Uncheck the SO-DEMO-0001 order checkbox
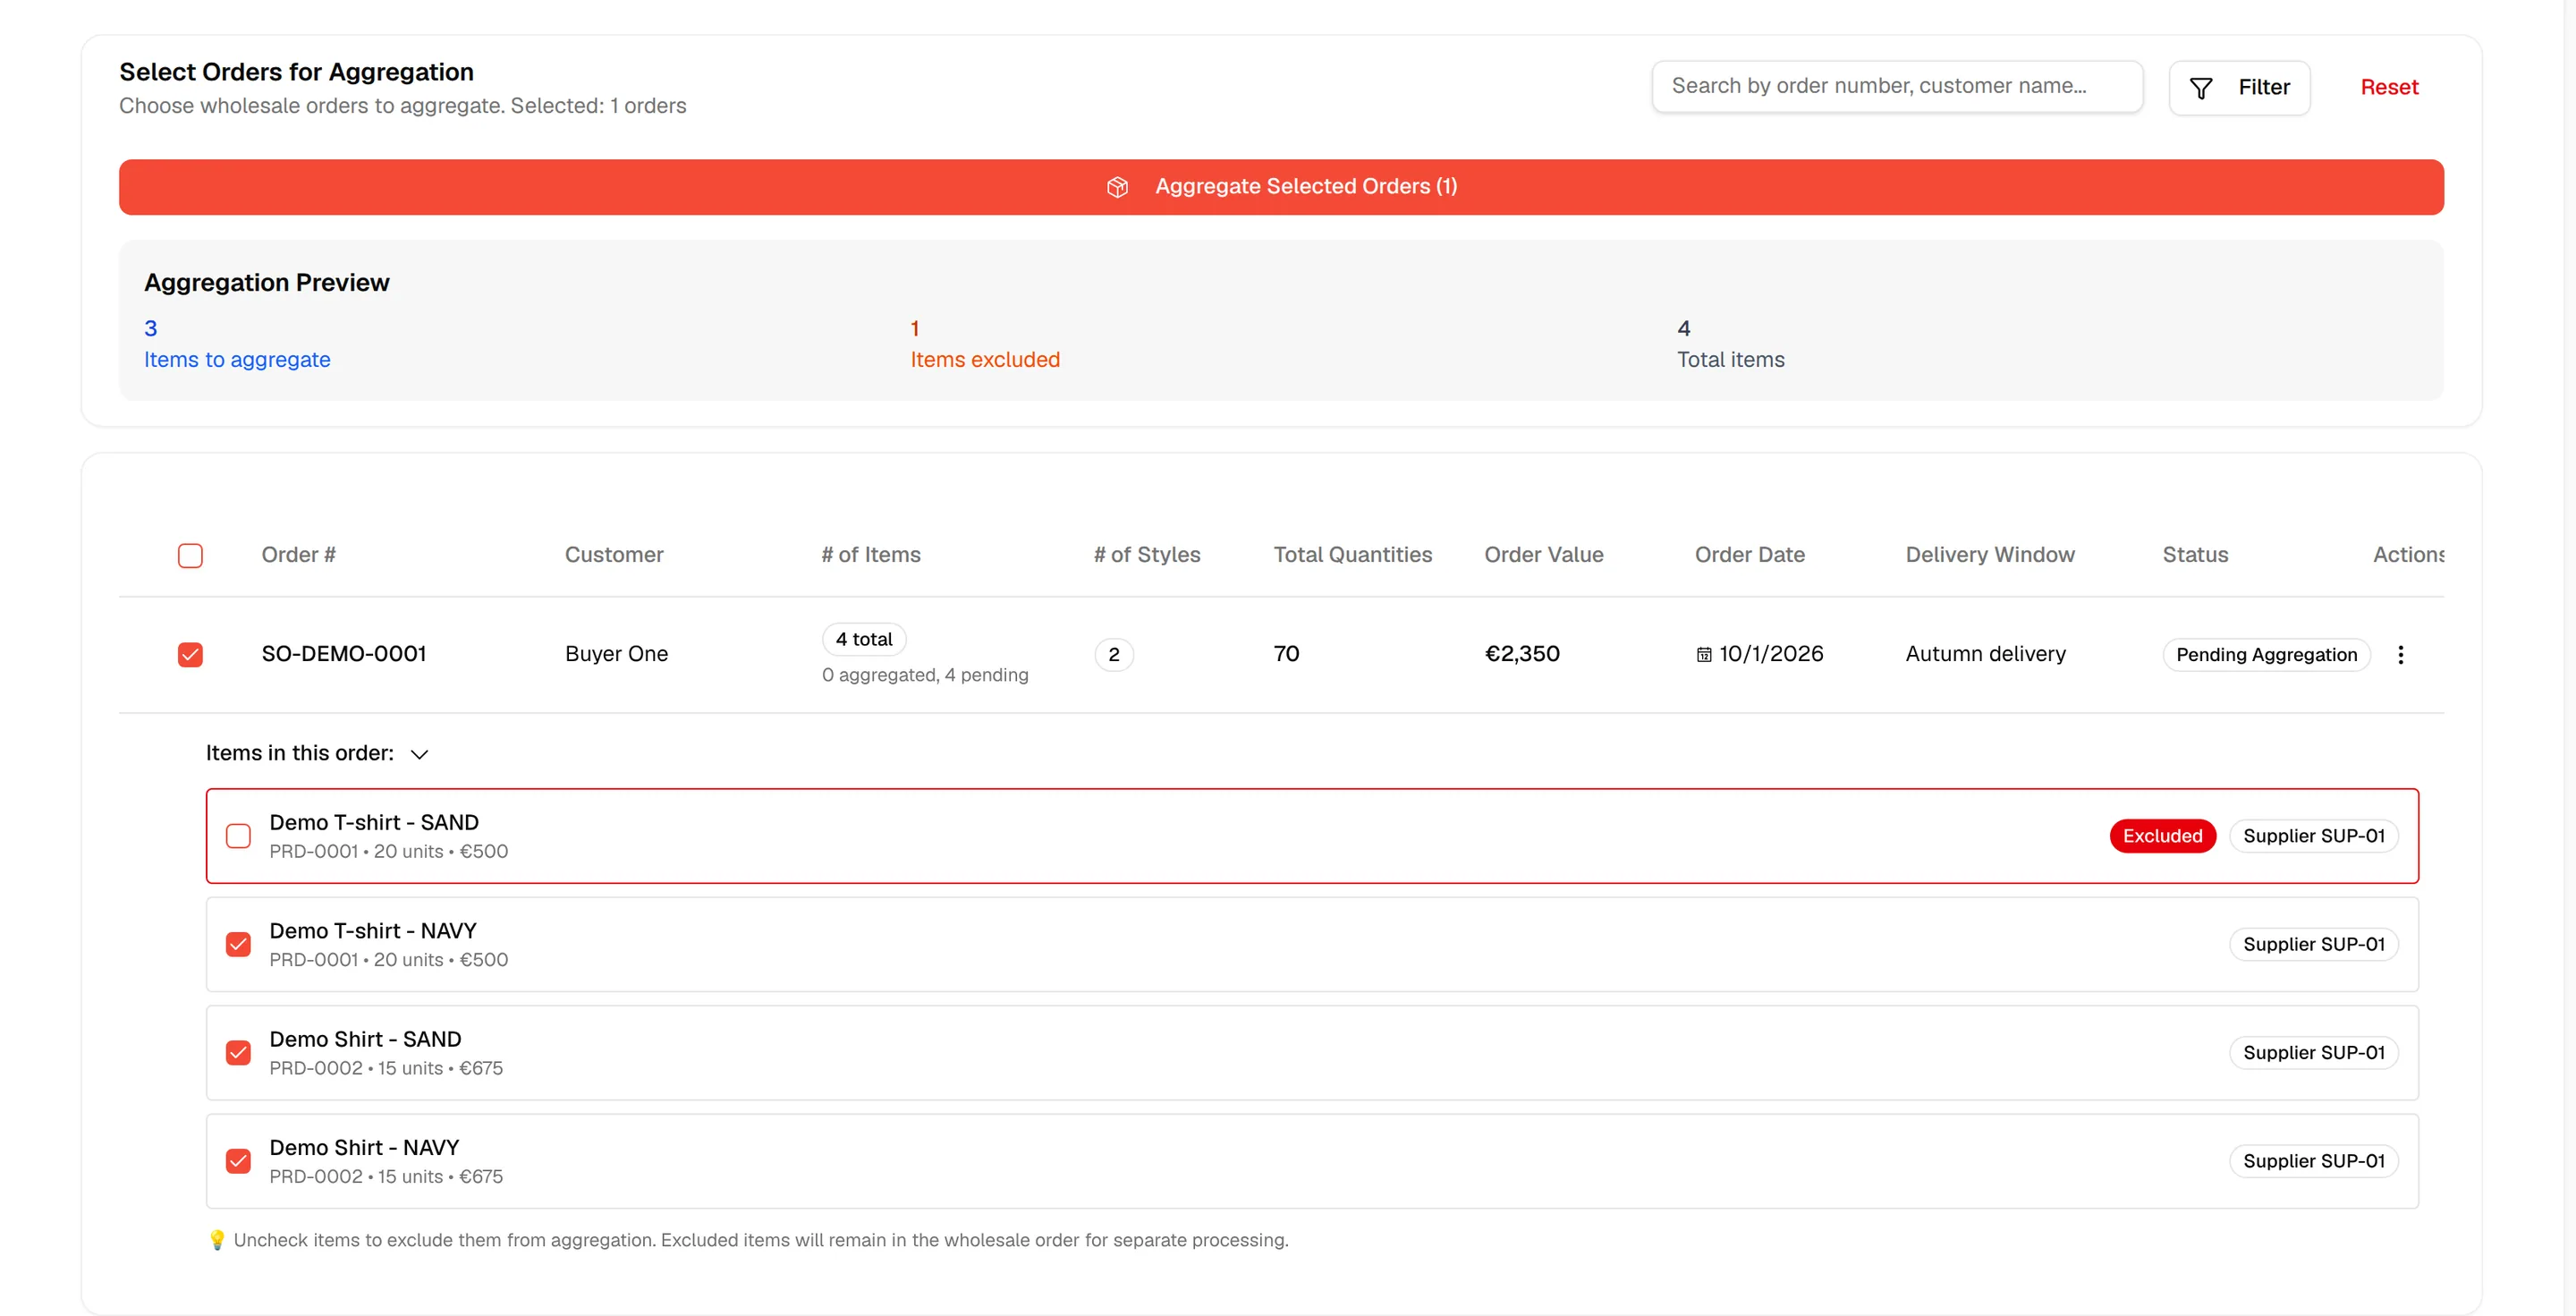Screen dimensions: 2576x1316 [190, 654]
